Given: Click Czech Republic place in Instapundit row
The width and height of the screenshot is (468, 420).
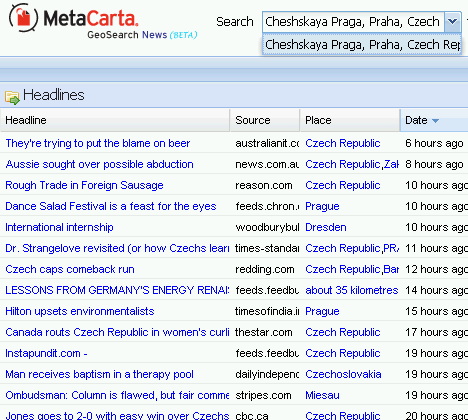Looking at the screenshot, I should pyautogui.click(x=343, y=353).
